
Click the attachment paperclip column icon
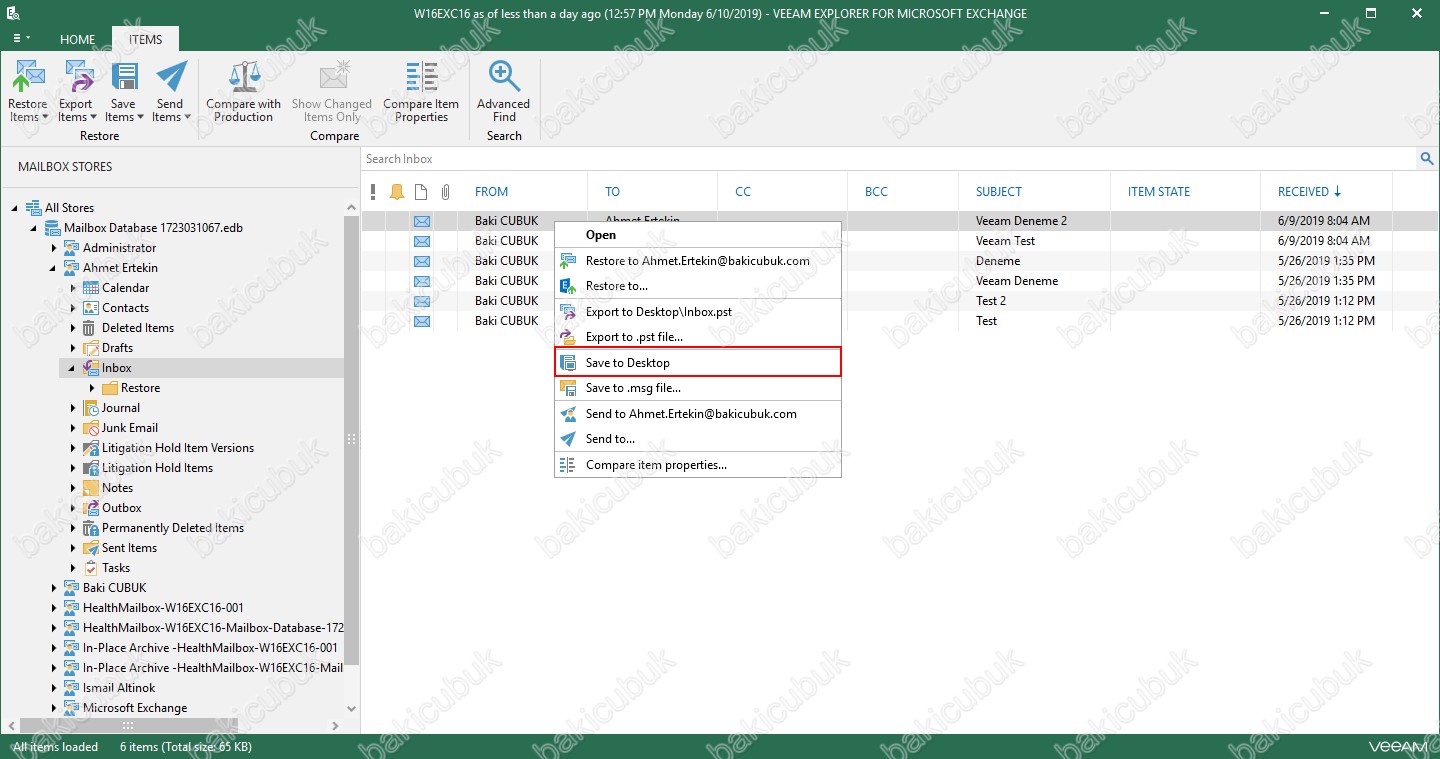446,192
